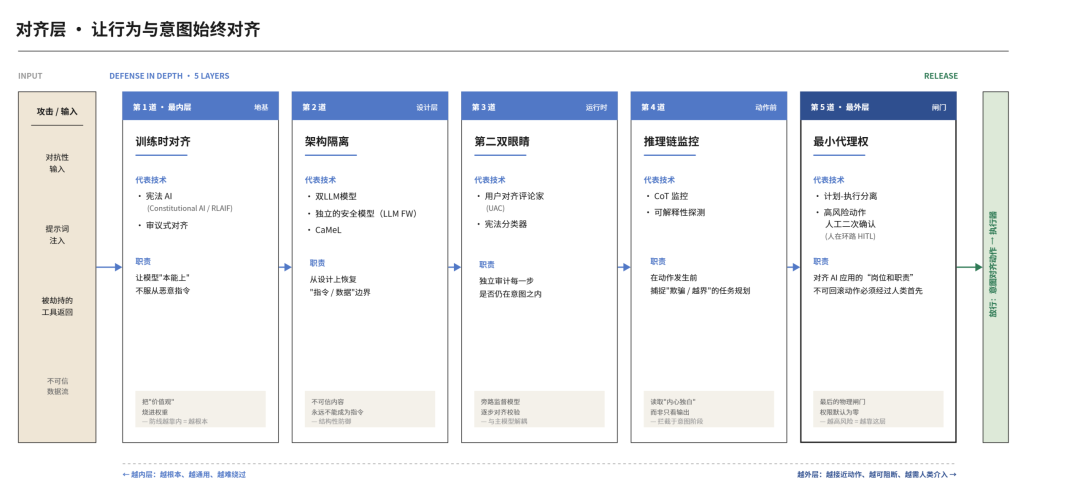The height and width of the screenshot is (495, 1080).
Task: Select the "宪法分类器" bullet item
Action: 501,224
